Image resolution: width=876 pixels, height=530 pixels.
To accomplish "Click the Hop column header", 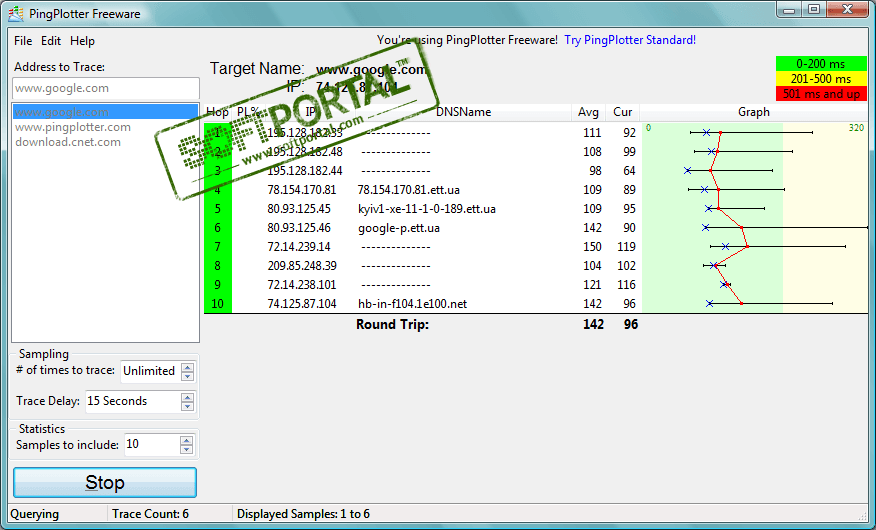I will tap(217, 112).
